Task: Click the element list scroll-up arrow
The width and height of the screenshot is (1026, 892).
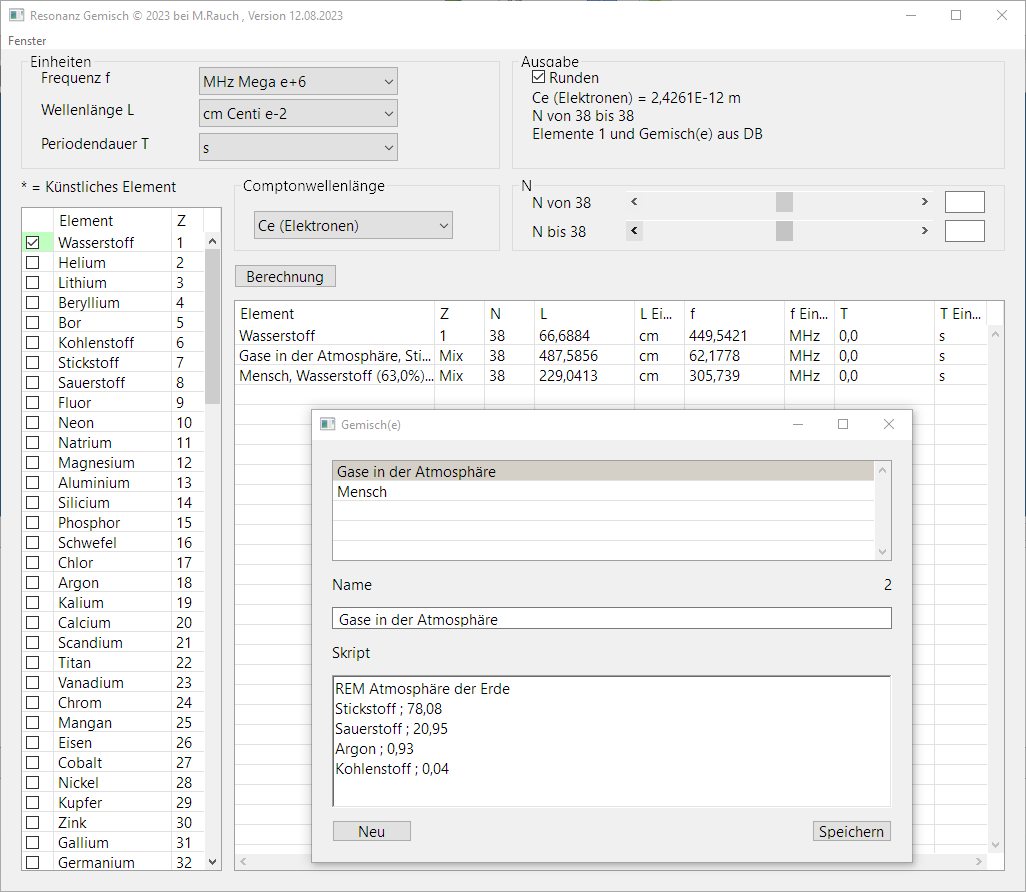Action: (212, 241)
